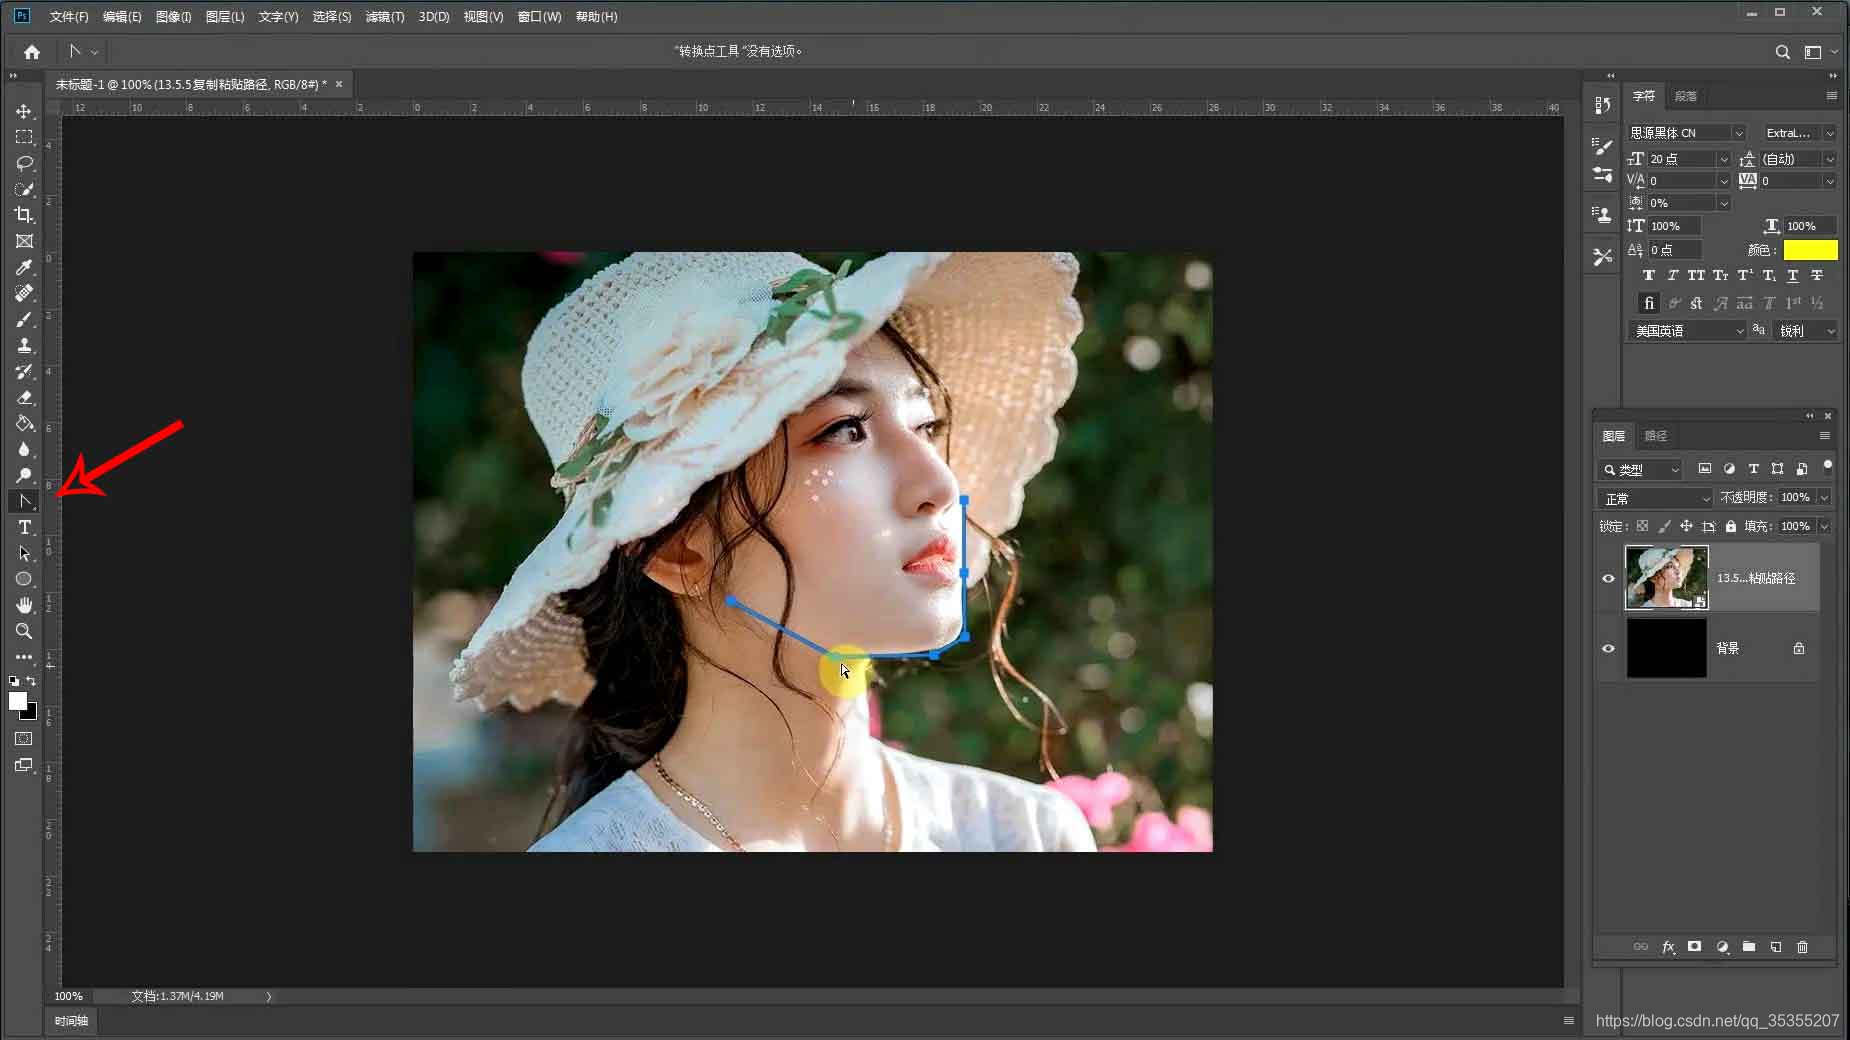Click the yellow text color swatch
Viewport: 1850px width, 1040px height.
coord(1810,250)
